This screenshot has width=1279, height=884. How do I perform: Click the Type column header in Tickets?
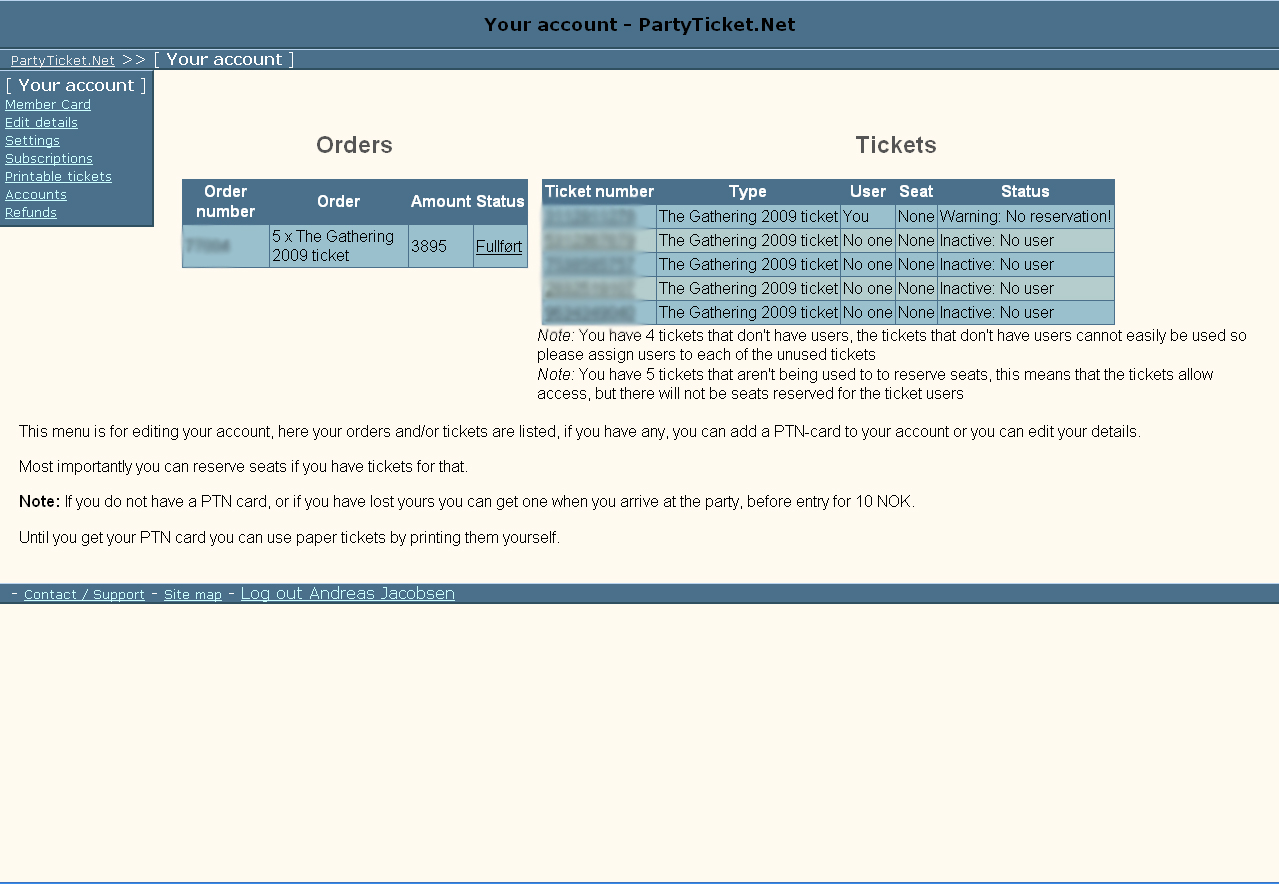748,191
